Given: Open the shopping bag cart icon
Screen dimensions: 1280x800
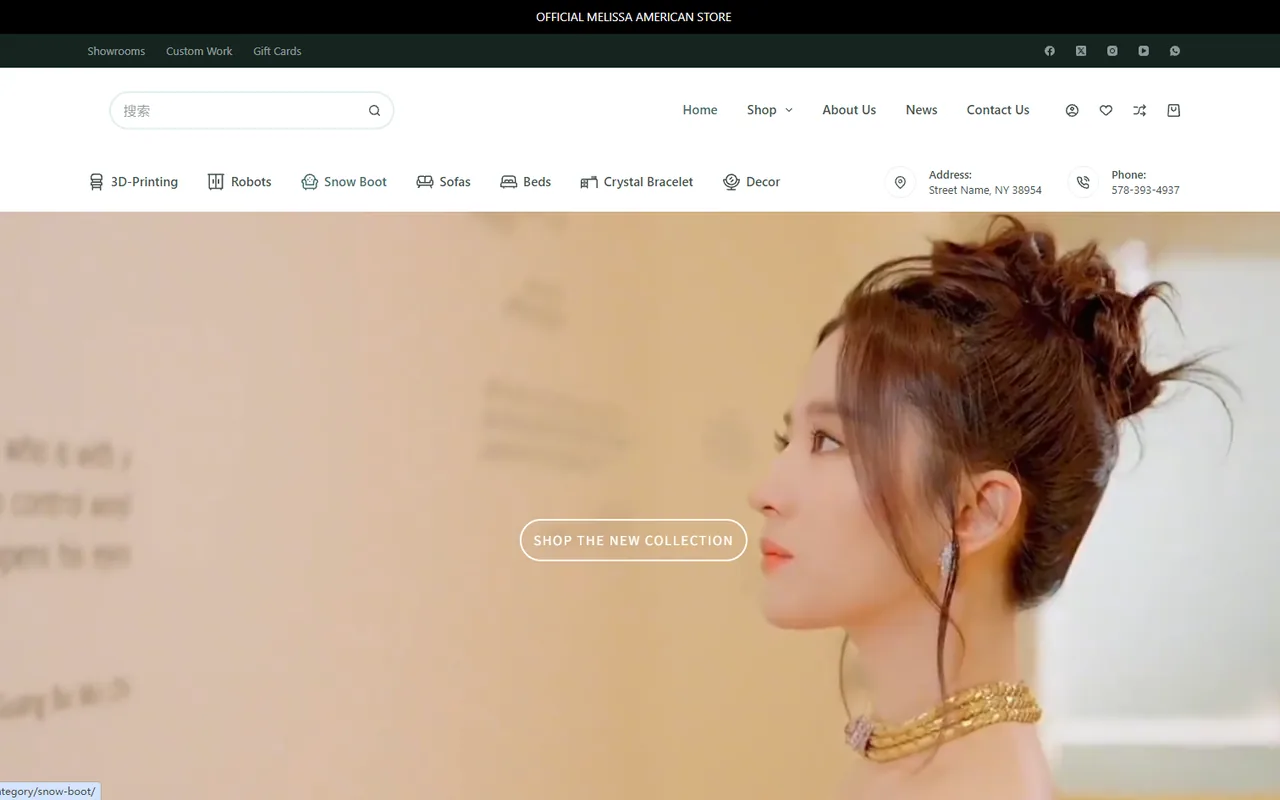Looking at the screenshot, I should pyautogui.click(x=1174, y=110).
